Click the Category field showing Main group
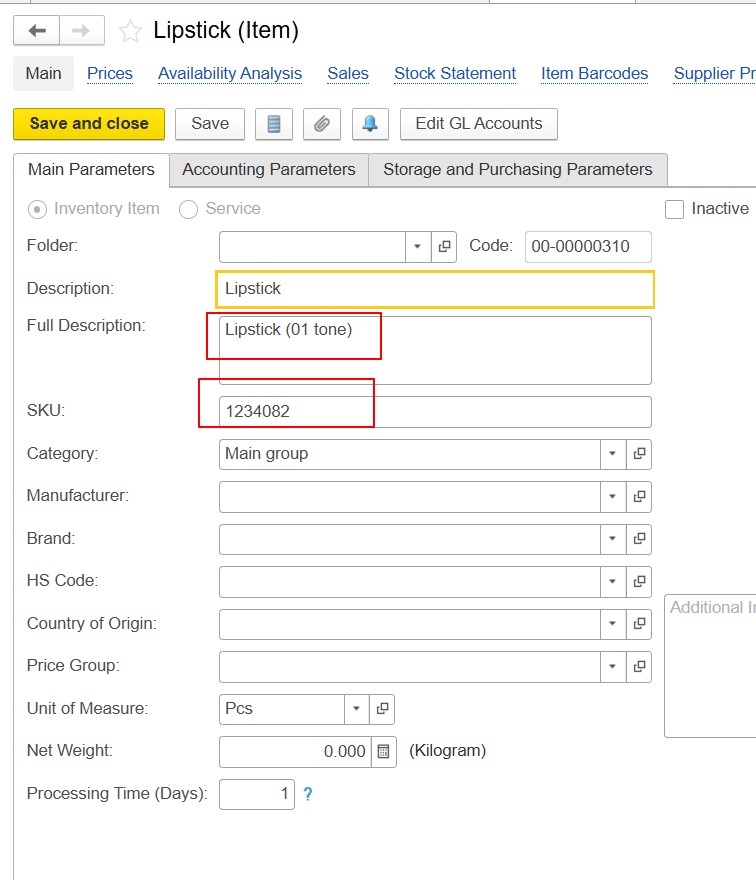756x880 pixels. click(410, 453)
